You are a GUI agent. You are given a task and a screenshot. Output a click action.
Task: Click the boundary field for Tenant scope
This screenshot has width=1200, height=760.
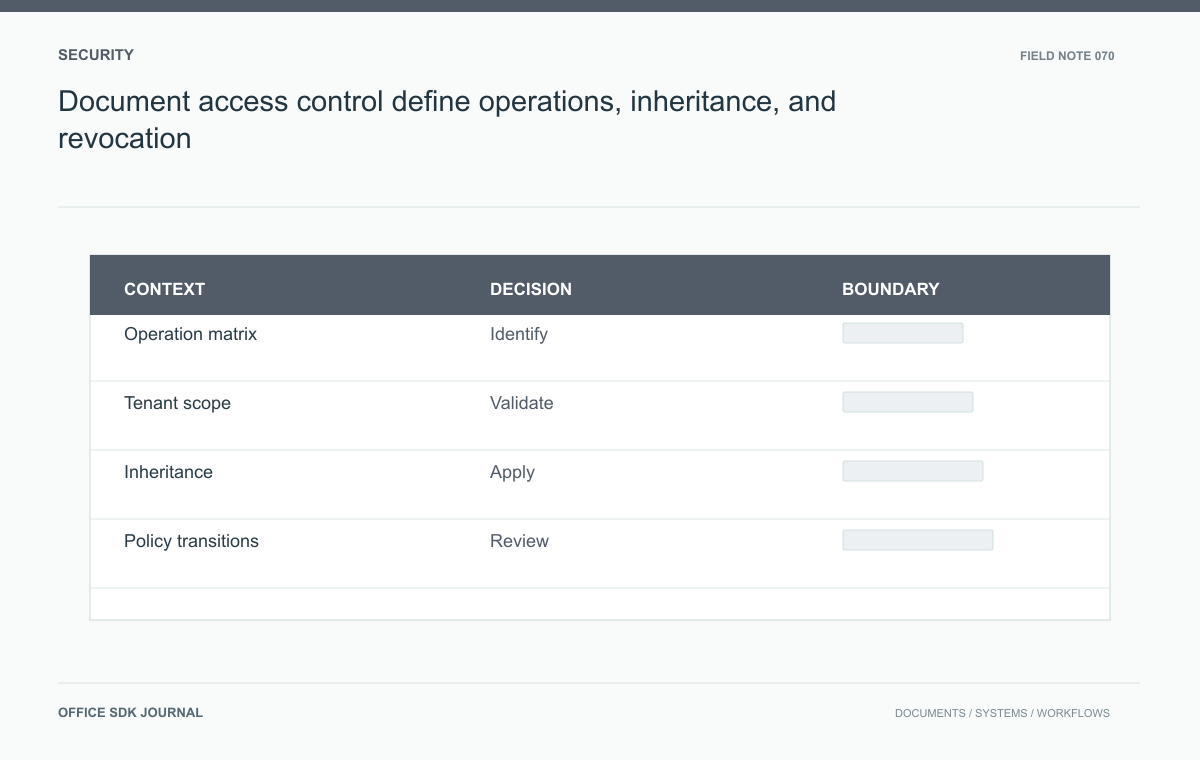pyautogui.click(x=908, y=402)
